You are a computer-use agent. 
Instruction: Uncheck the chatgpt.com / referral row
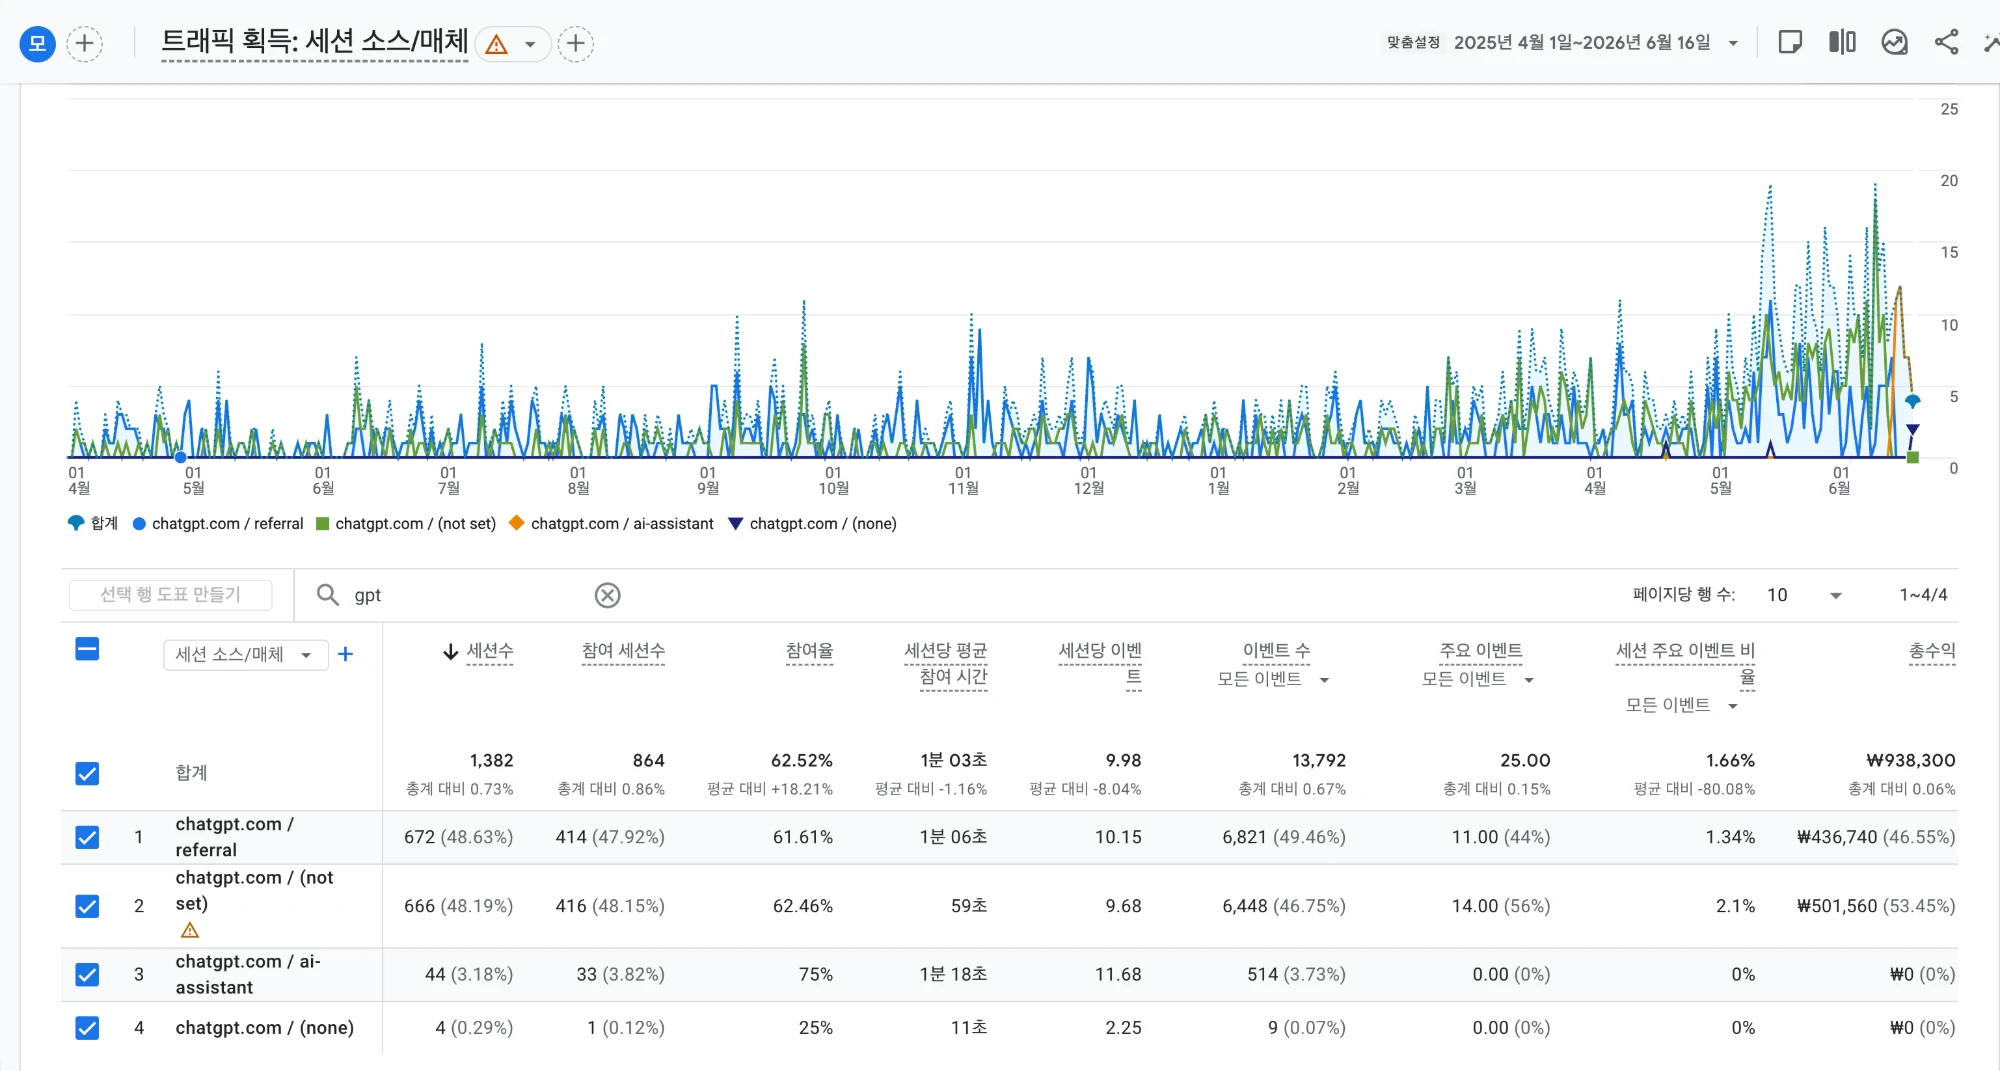pos(87,837)
